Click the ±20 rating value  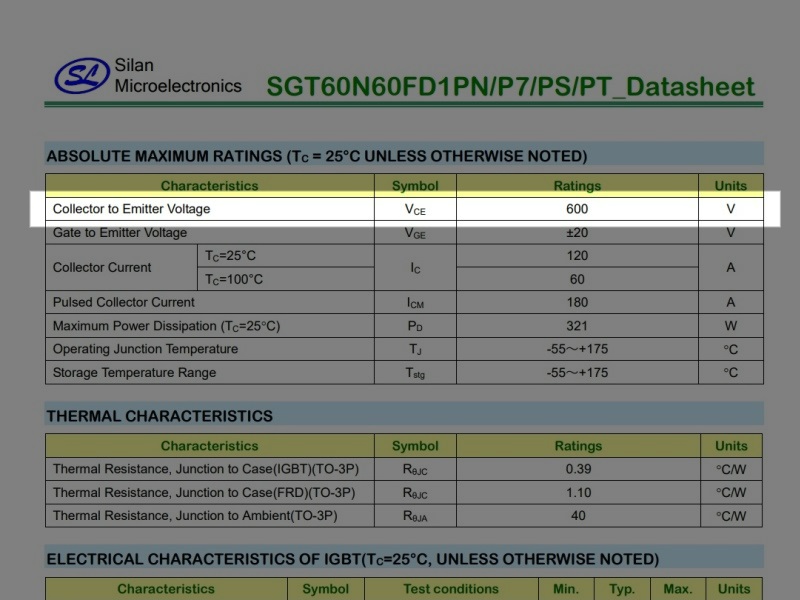[x=577, y=233]
